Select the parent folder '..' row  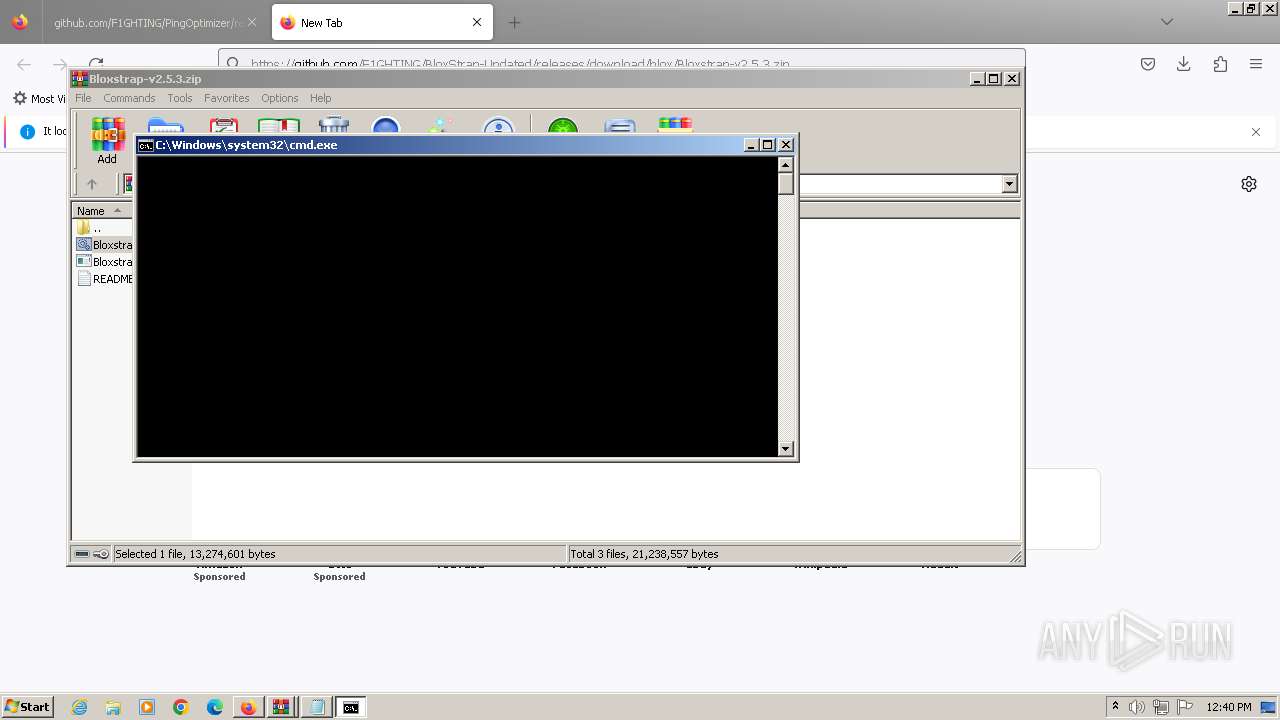pos(104,228)
